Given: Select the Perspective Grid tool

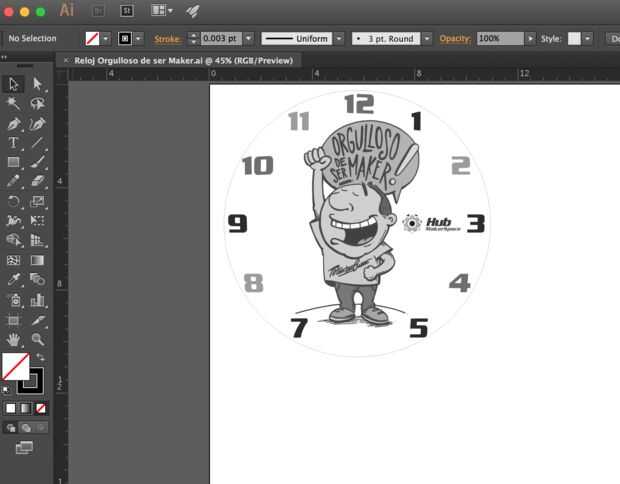Looking at the screenshot, I should coord(38,240).
